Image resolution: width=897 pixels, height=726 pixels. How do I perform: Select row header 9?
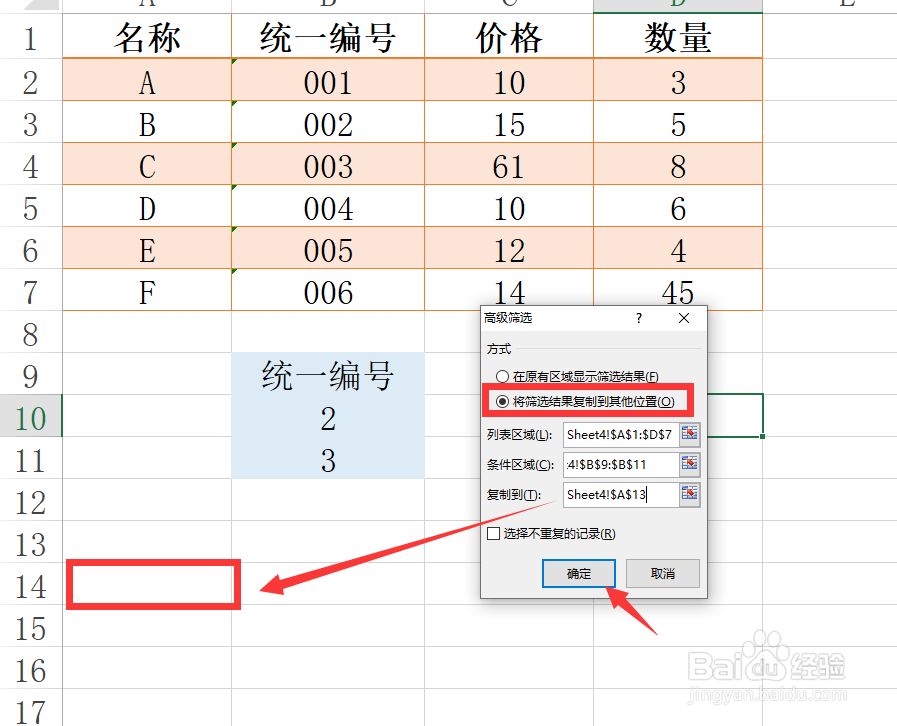(30, 376)
